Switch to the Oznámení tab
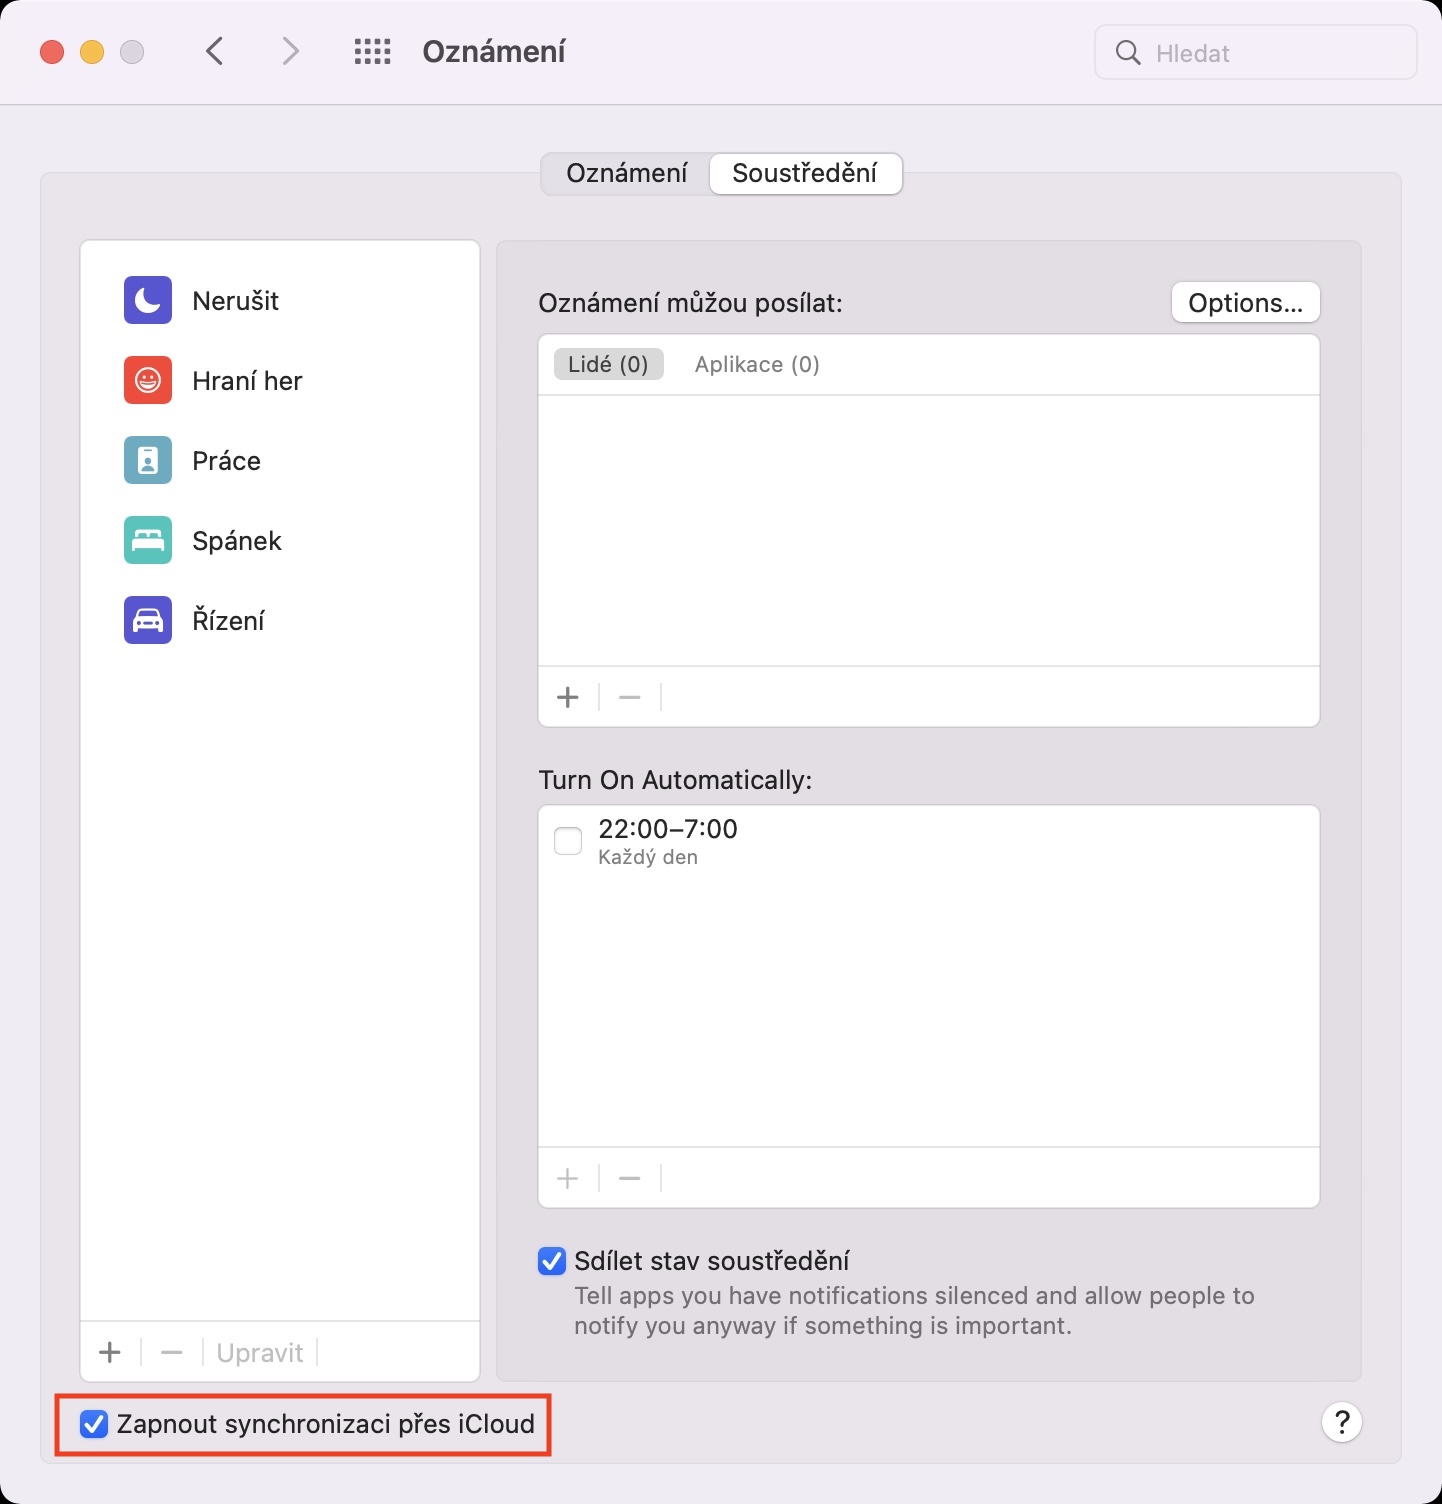This screenshot has width=1442, height=1504. tap(627, 174)
